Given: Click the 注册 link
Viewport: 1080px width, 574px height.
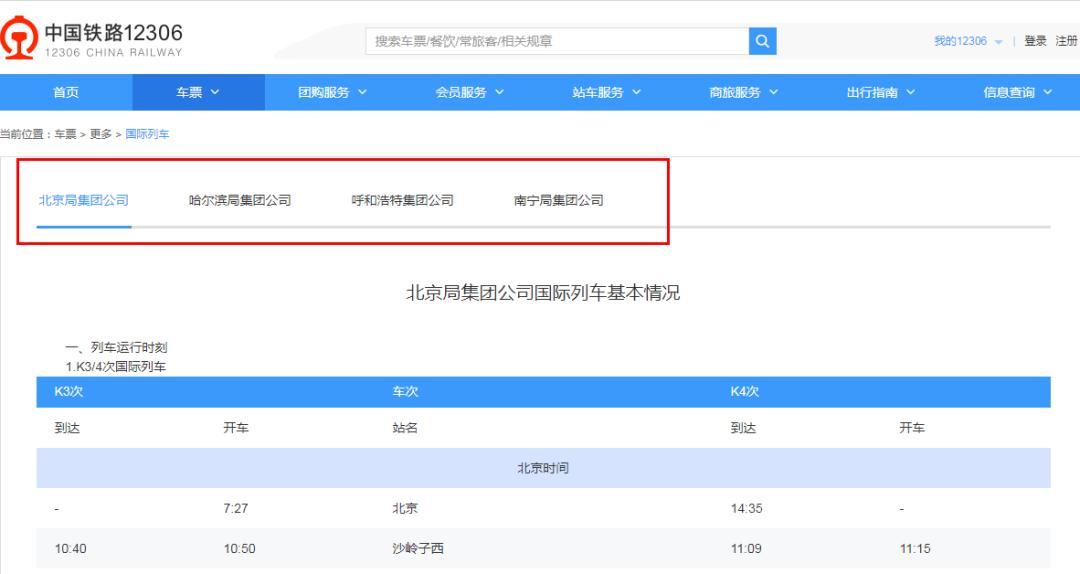Looking at the screenshot, I should (1066, 41).
